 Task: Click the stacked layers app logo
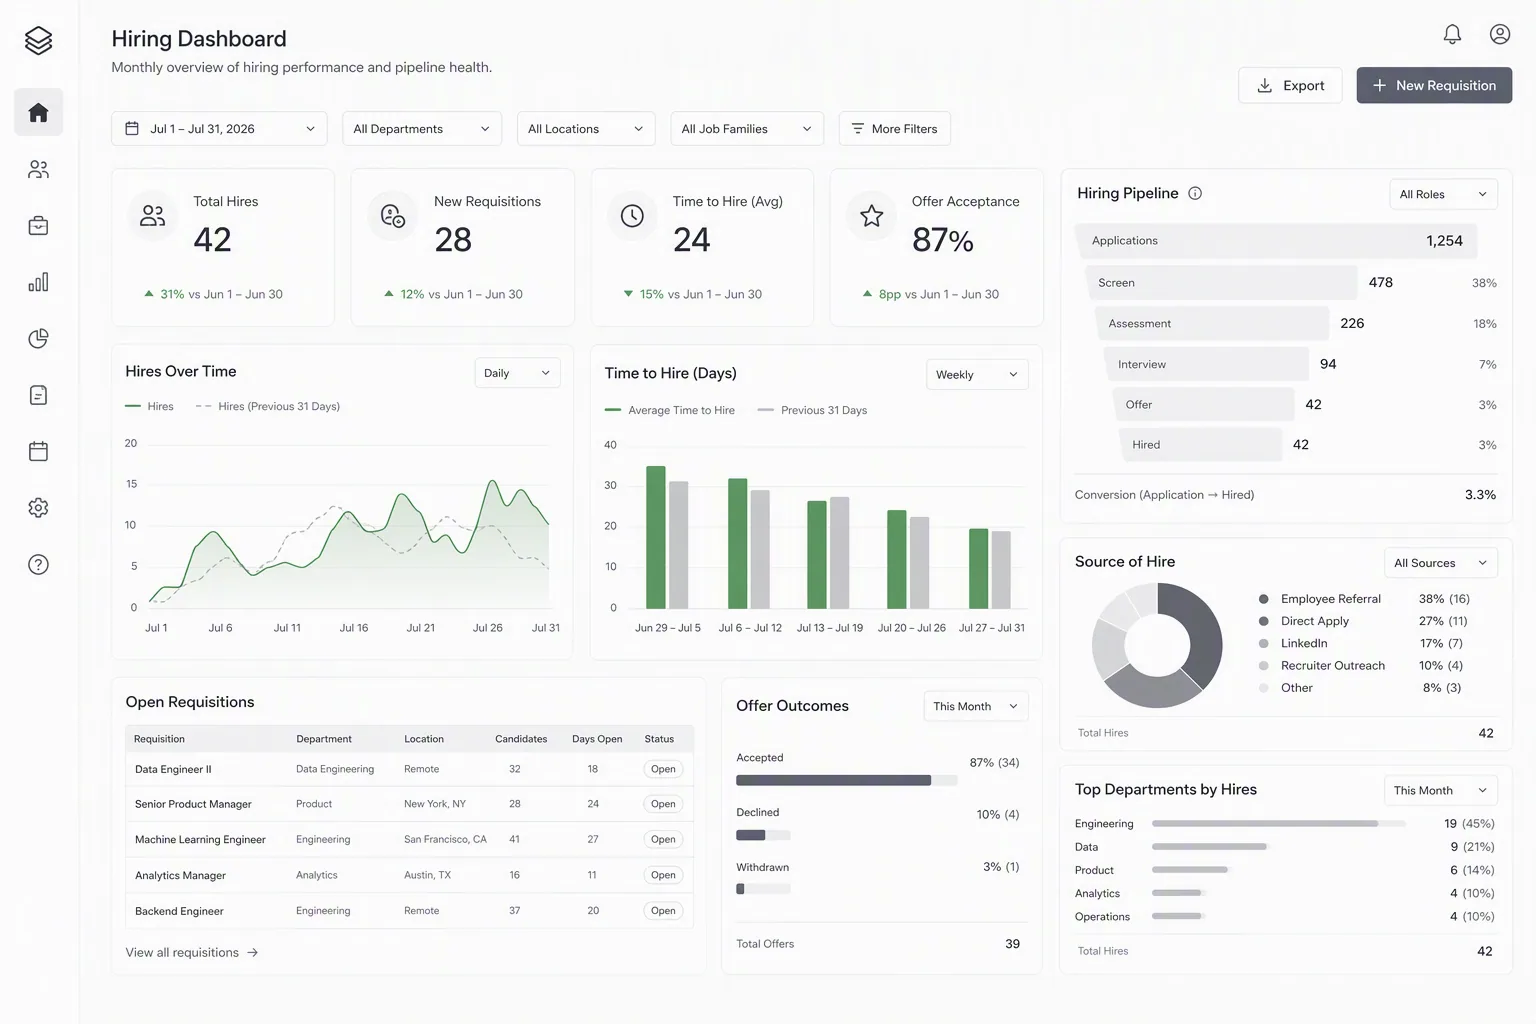[38, 41]
